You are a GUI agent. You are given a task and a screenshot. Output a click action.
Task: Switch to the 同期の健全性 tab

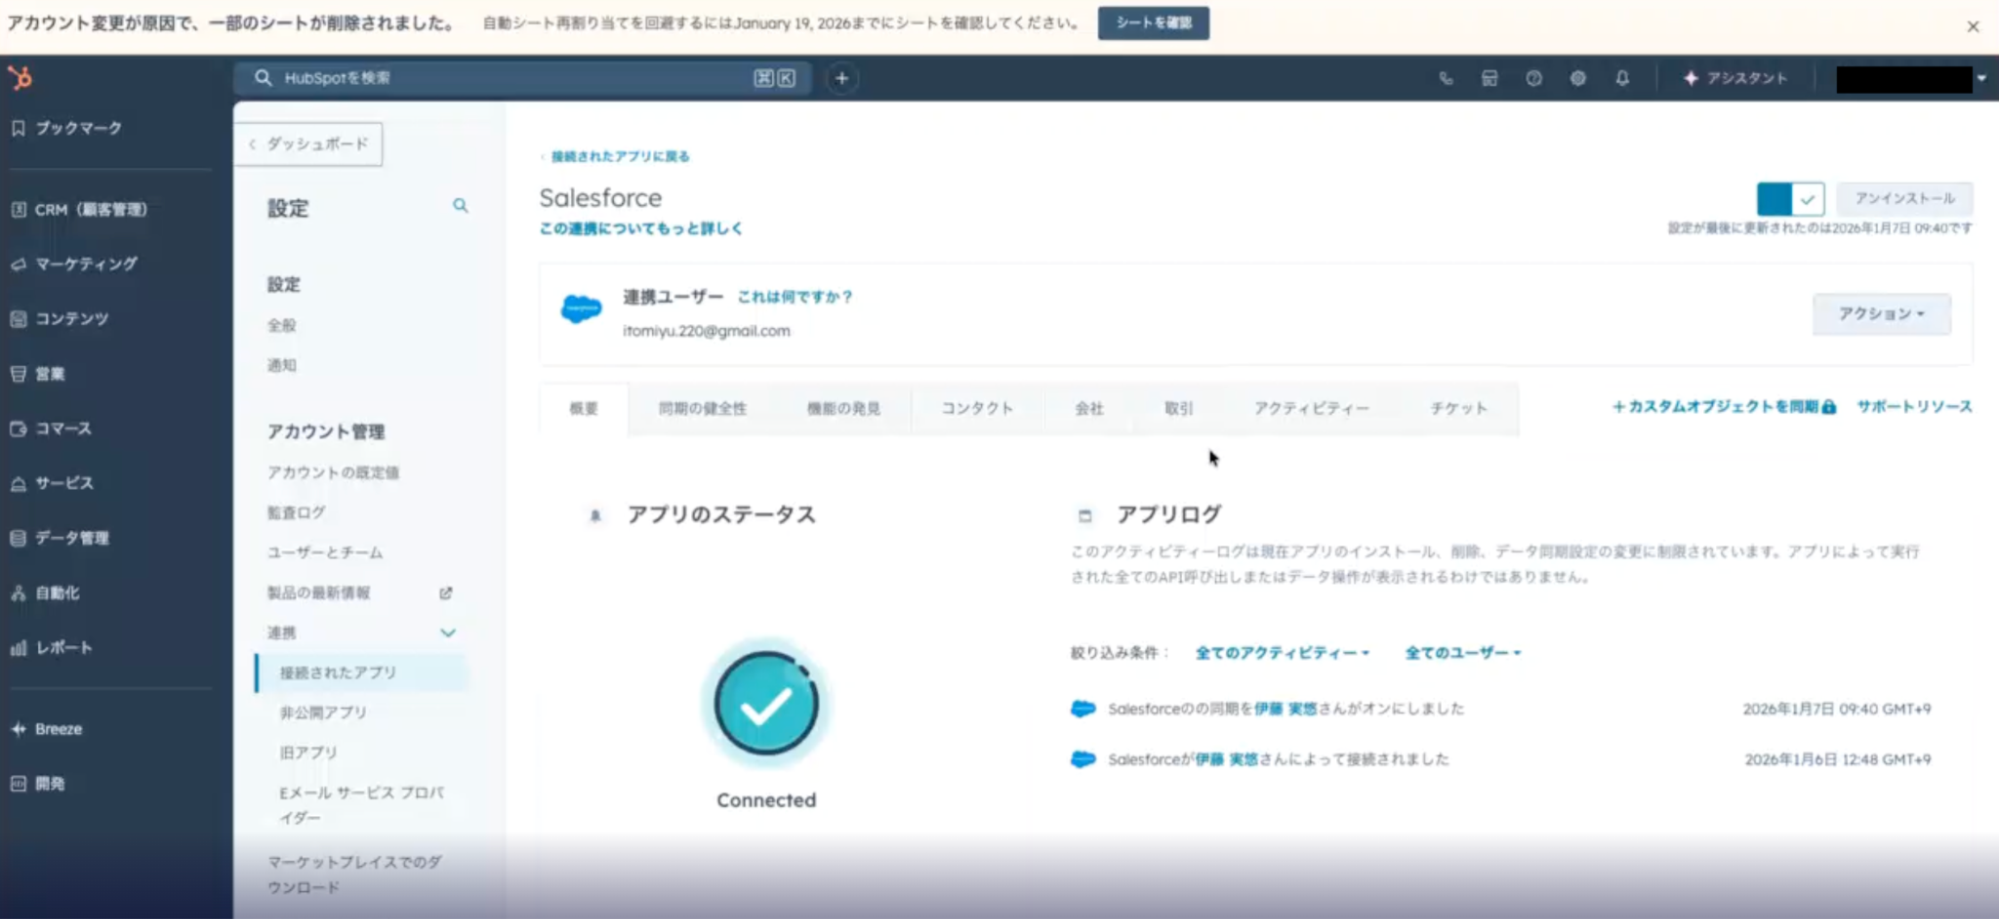click(702, 409)
